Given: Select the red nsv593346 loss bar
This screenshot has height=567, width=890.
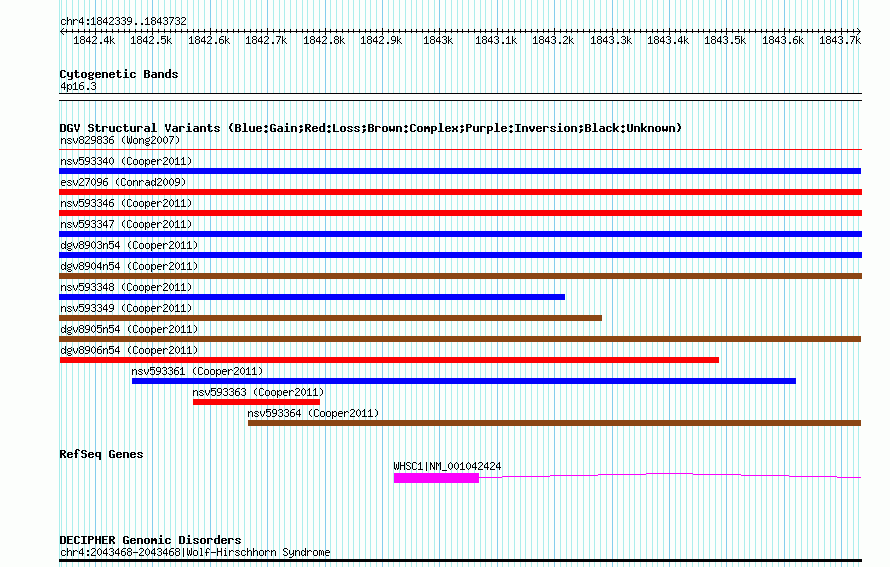Looking at the screenshot, I should coord(460,213).
